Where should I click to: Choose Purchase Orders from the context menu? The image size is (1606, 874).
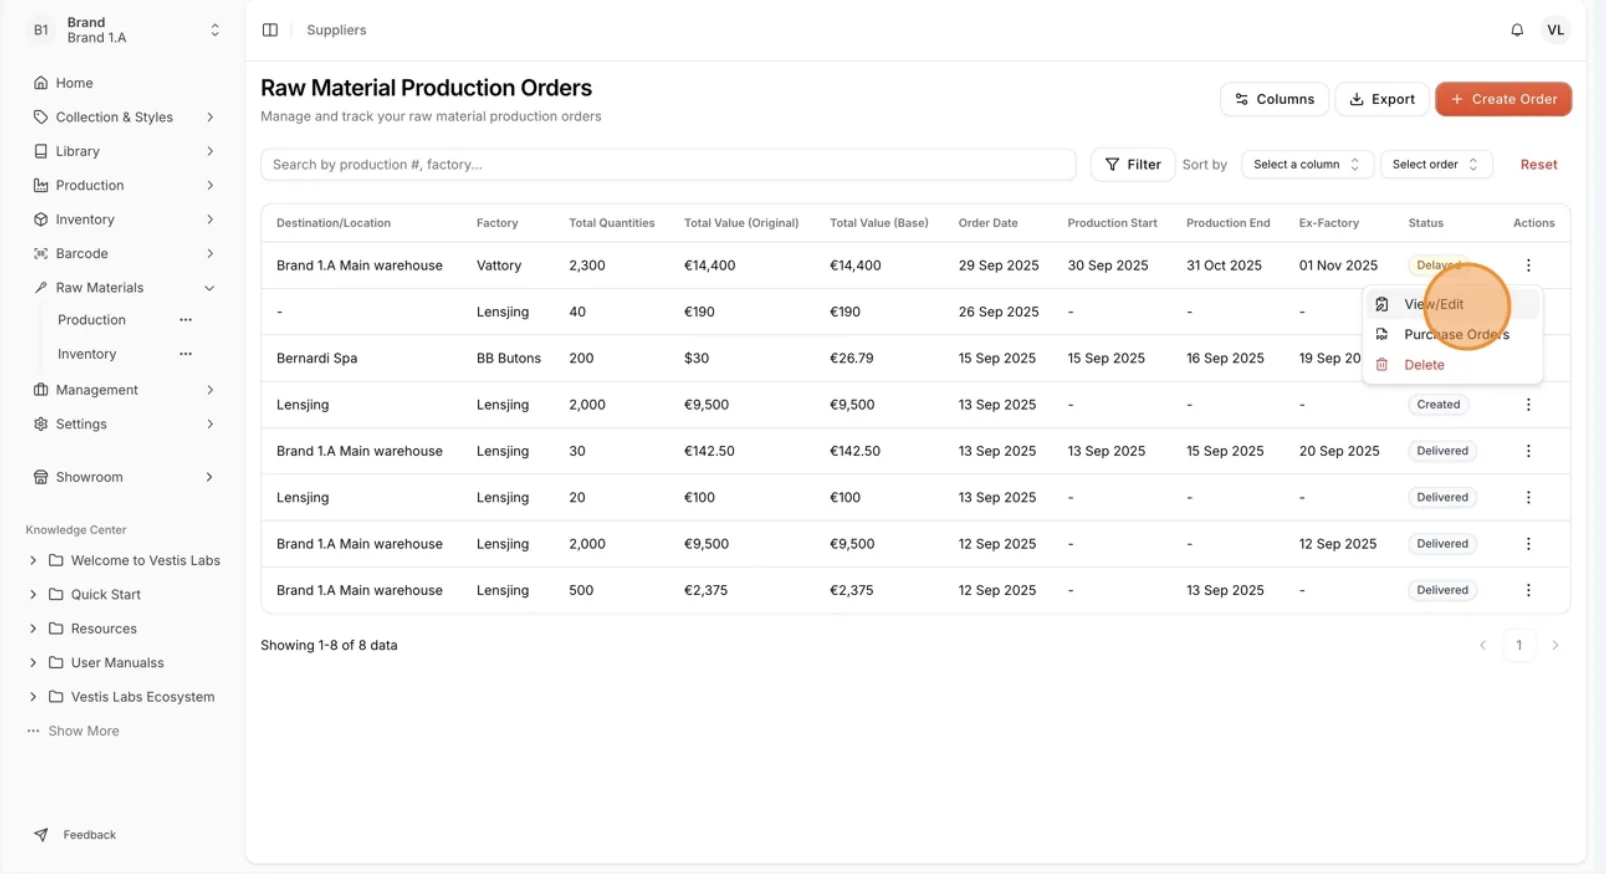1452,334
